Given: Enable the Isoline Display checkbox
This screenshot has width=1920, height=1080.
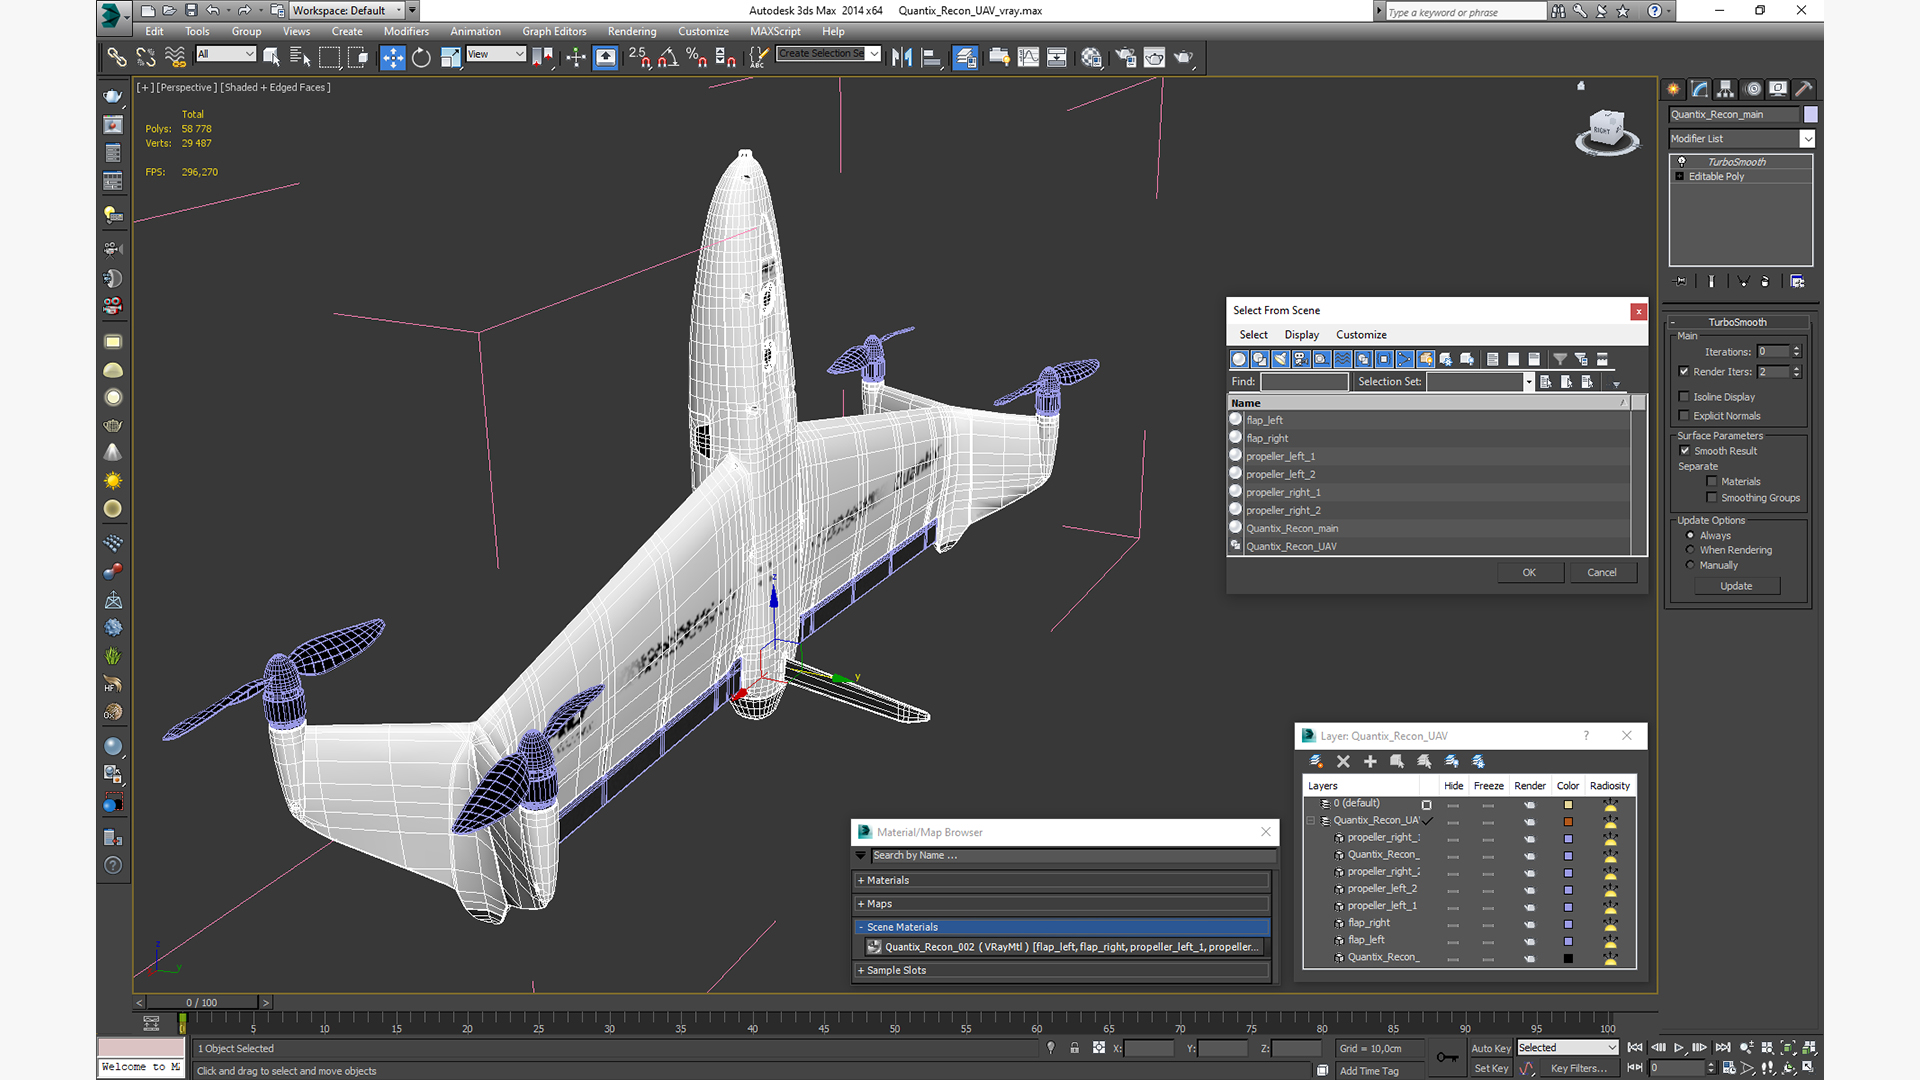Looking at the screenshot, I should (x=1685, y=397).
